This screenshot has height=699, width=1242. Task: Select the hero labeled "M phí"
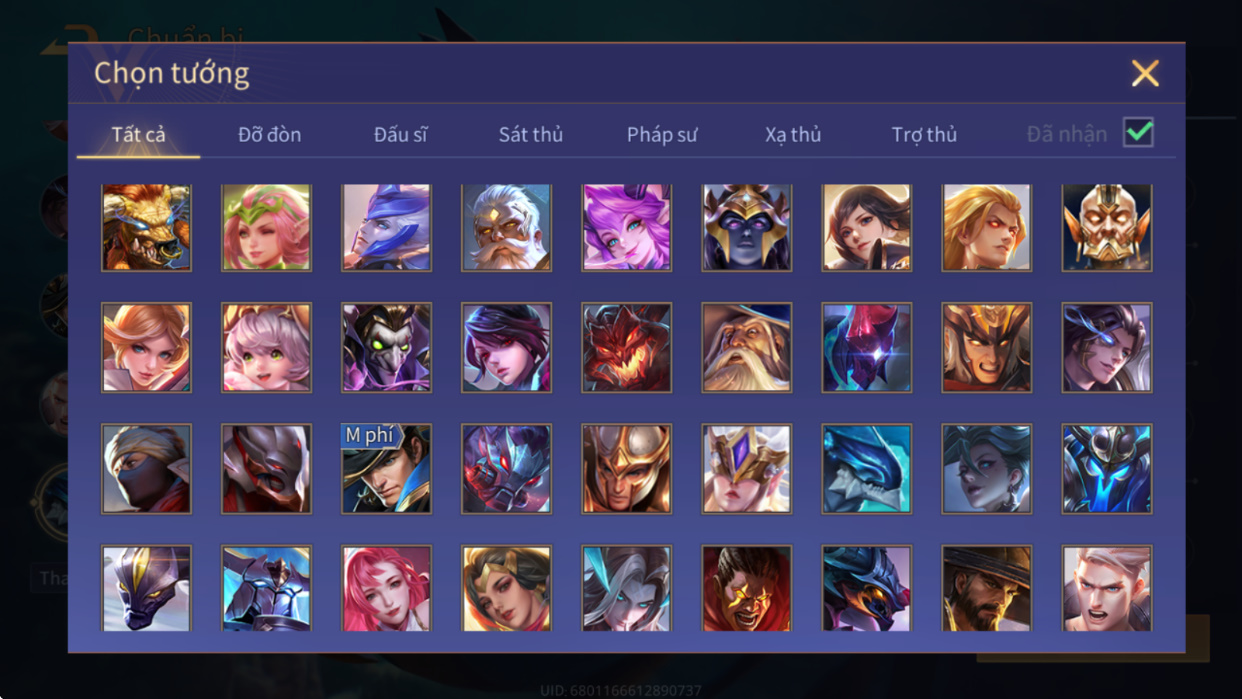[386, 468]
